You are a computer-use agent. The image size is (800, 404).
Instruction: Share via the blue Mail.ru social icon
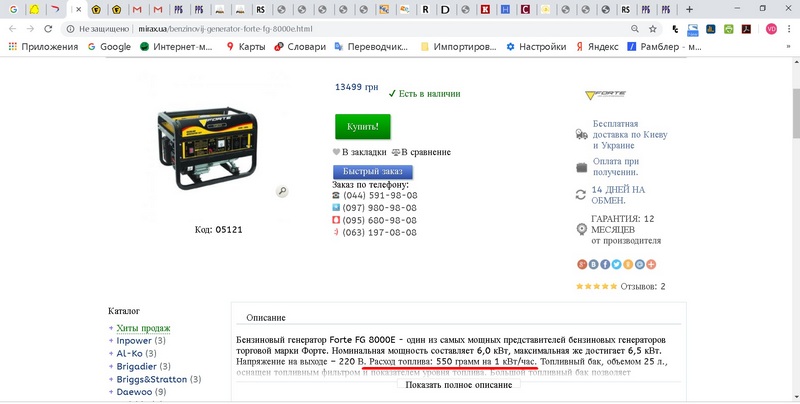click(639, 264)
